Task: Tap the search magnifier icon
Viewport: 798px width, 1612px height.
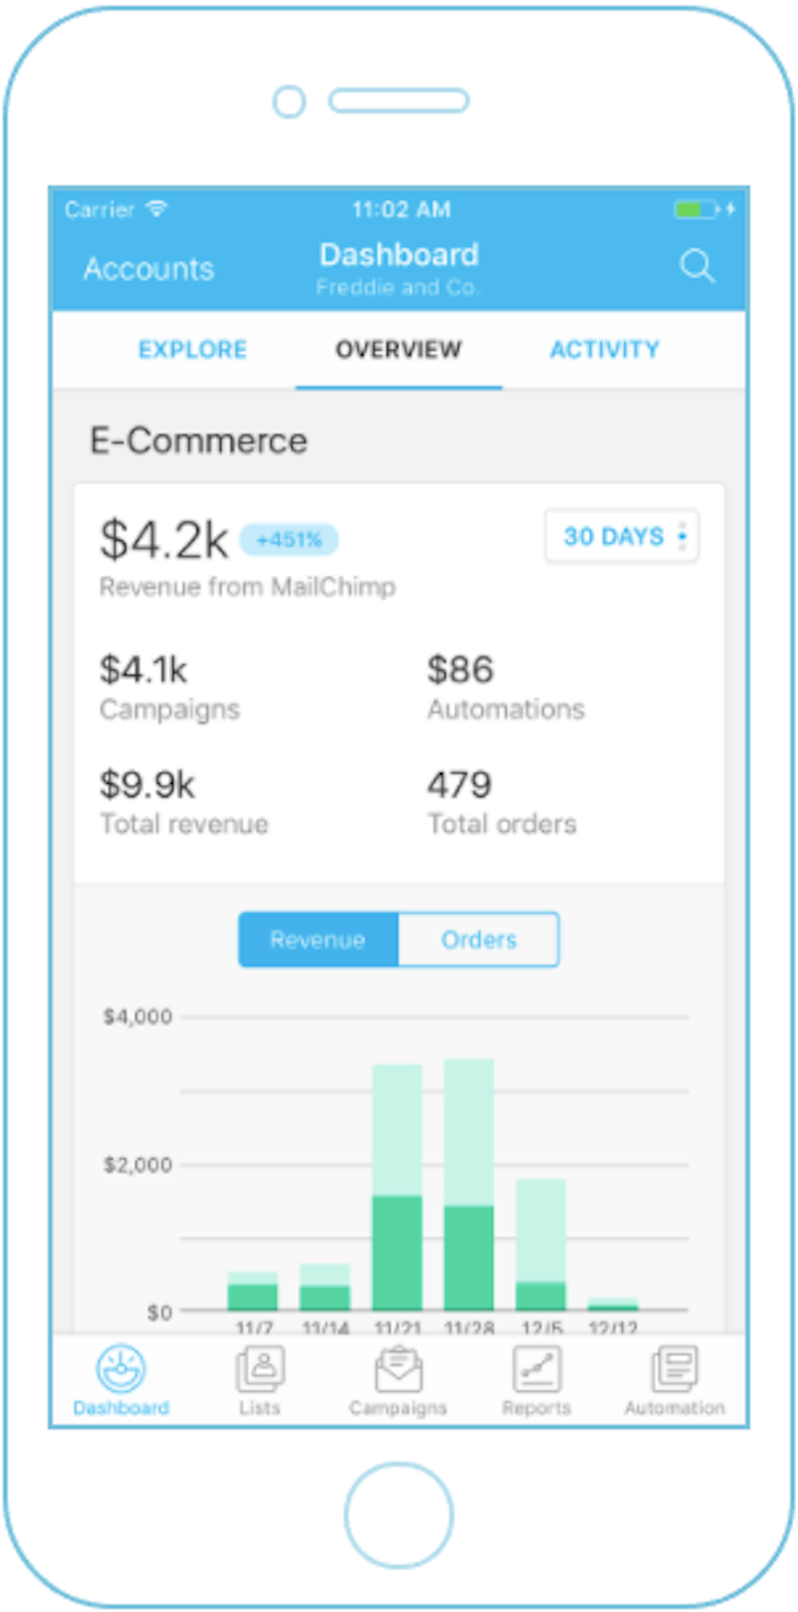Action: click(697, 268)
